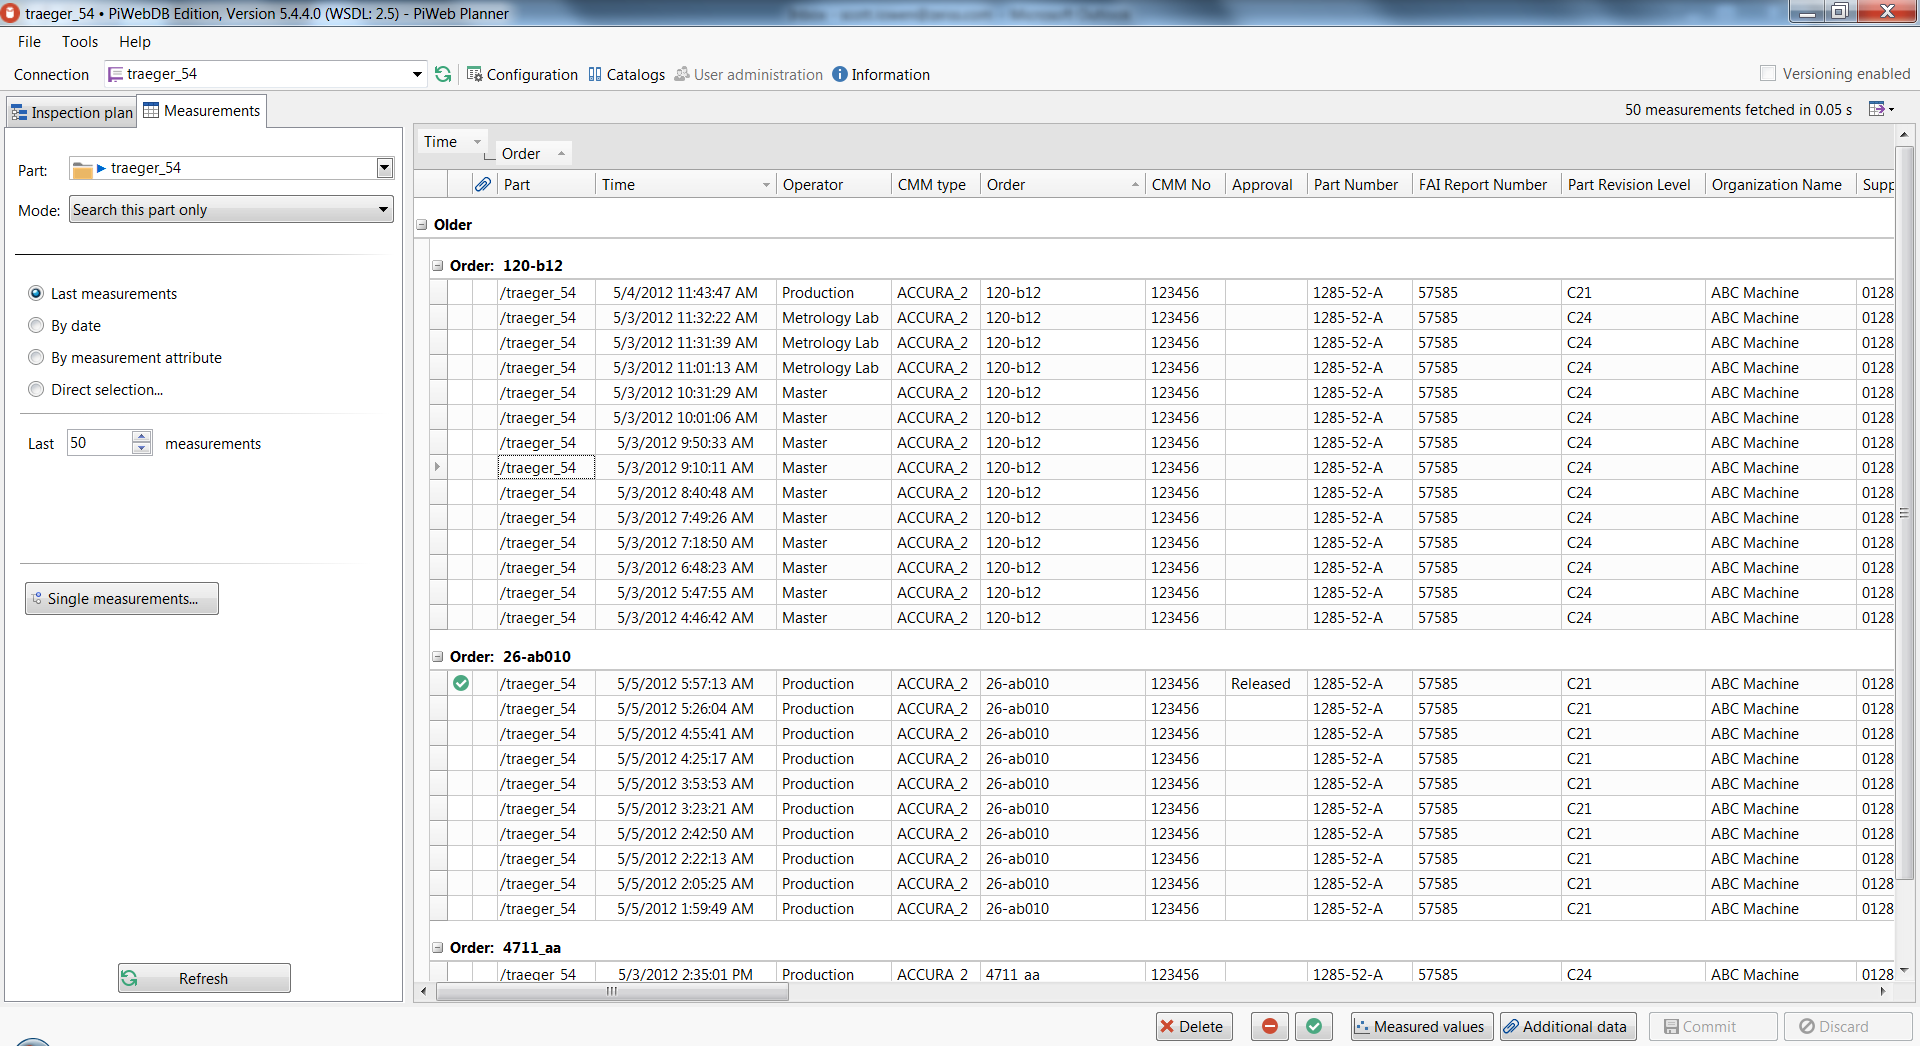
Task: Enable the Versioning enabled checkbox
Action: [1768, 73]
